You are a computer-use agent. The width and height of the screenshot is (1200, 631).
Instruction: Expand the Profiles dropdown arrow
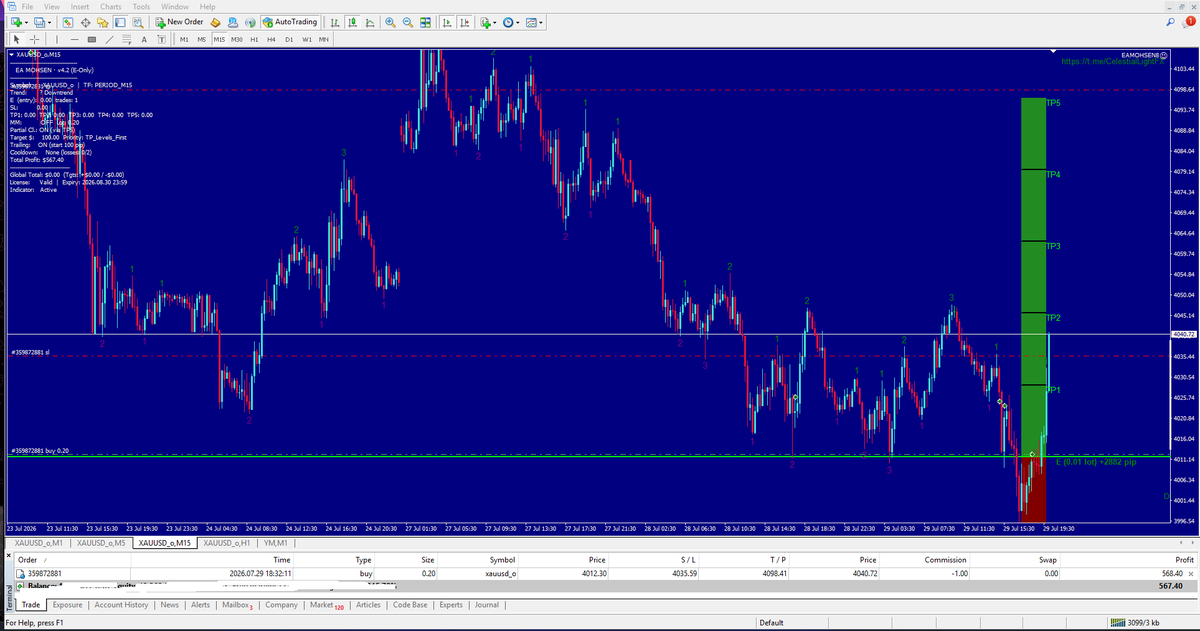[x=49, y=23]
